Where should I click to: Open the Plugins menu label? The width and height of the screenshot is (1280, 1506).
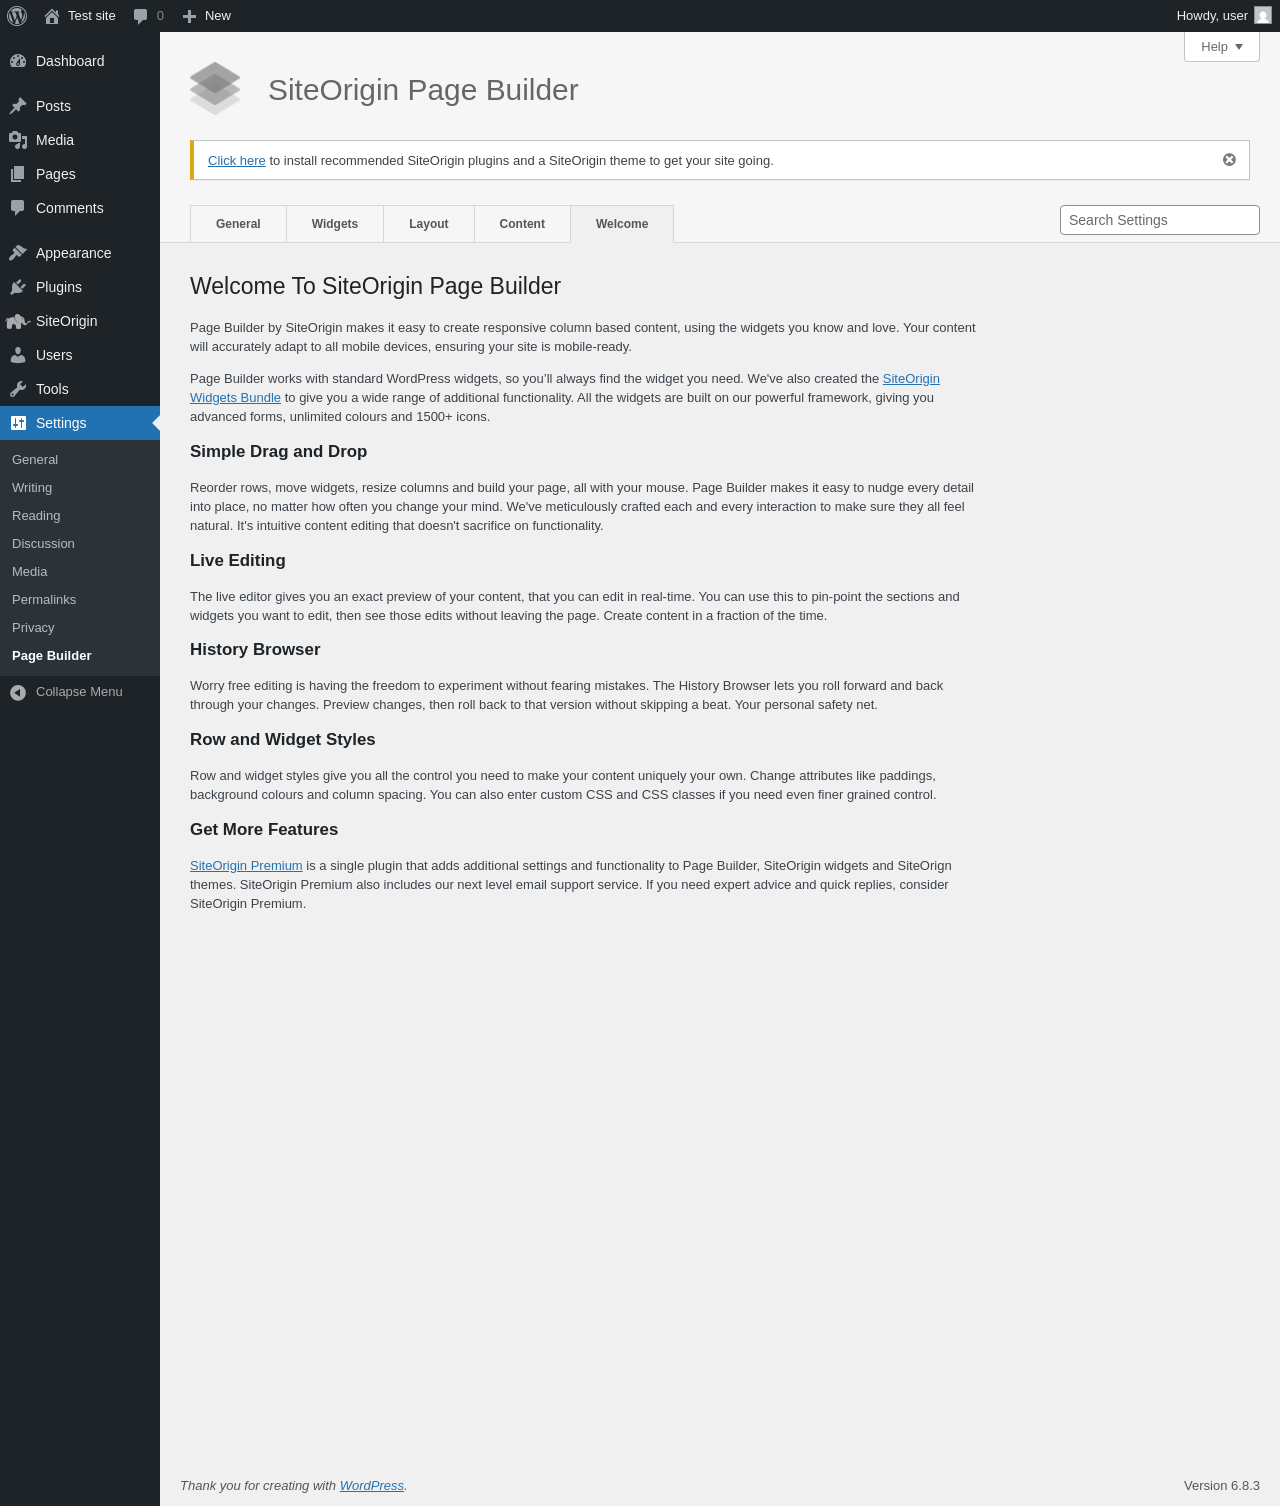coord(59,287)
